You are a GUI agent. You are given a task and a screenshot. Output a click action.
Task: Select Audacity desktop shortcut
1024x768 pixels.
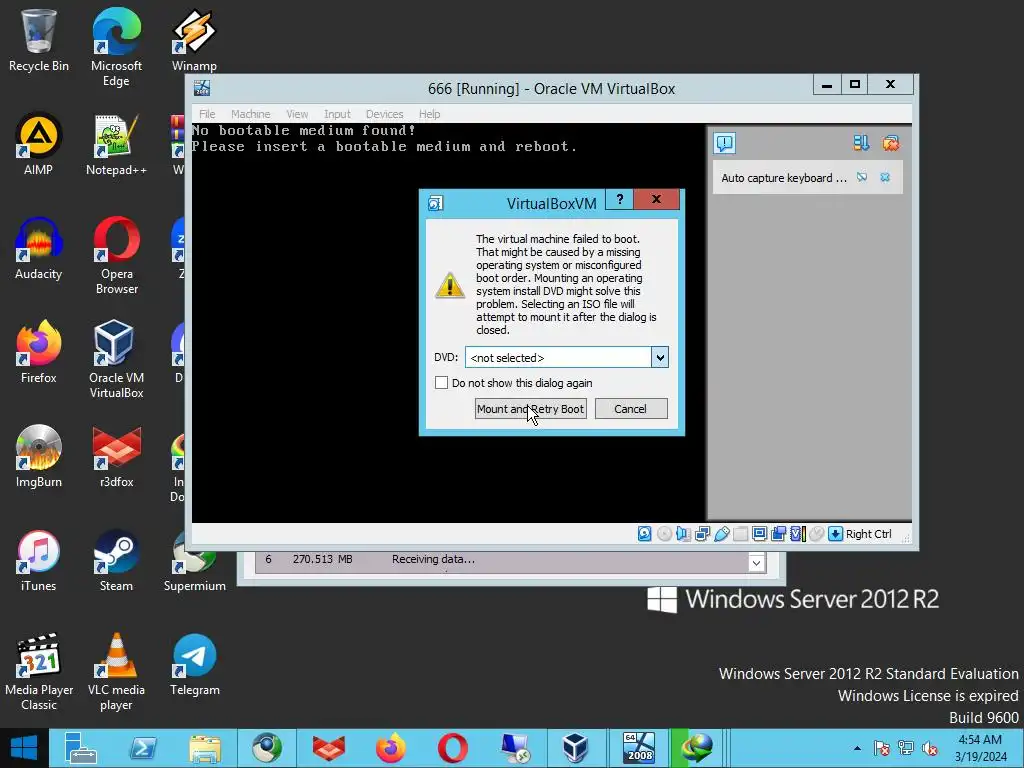click(x=39, y=248)
